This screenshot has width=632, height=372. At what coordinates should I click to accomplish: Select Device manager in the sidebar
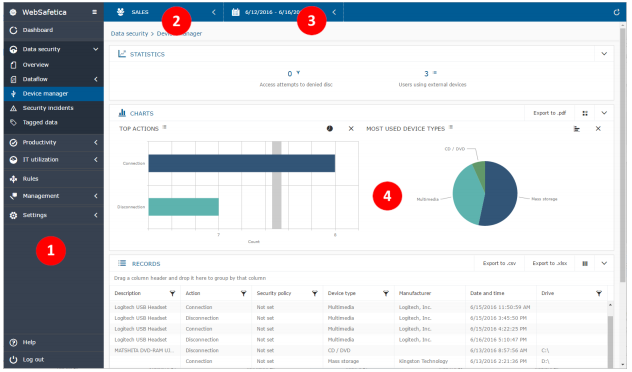[54, 94]
